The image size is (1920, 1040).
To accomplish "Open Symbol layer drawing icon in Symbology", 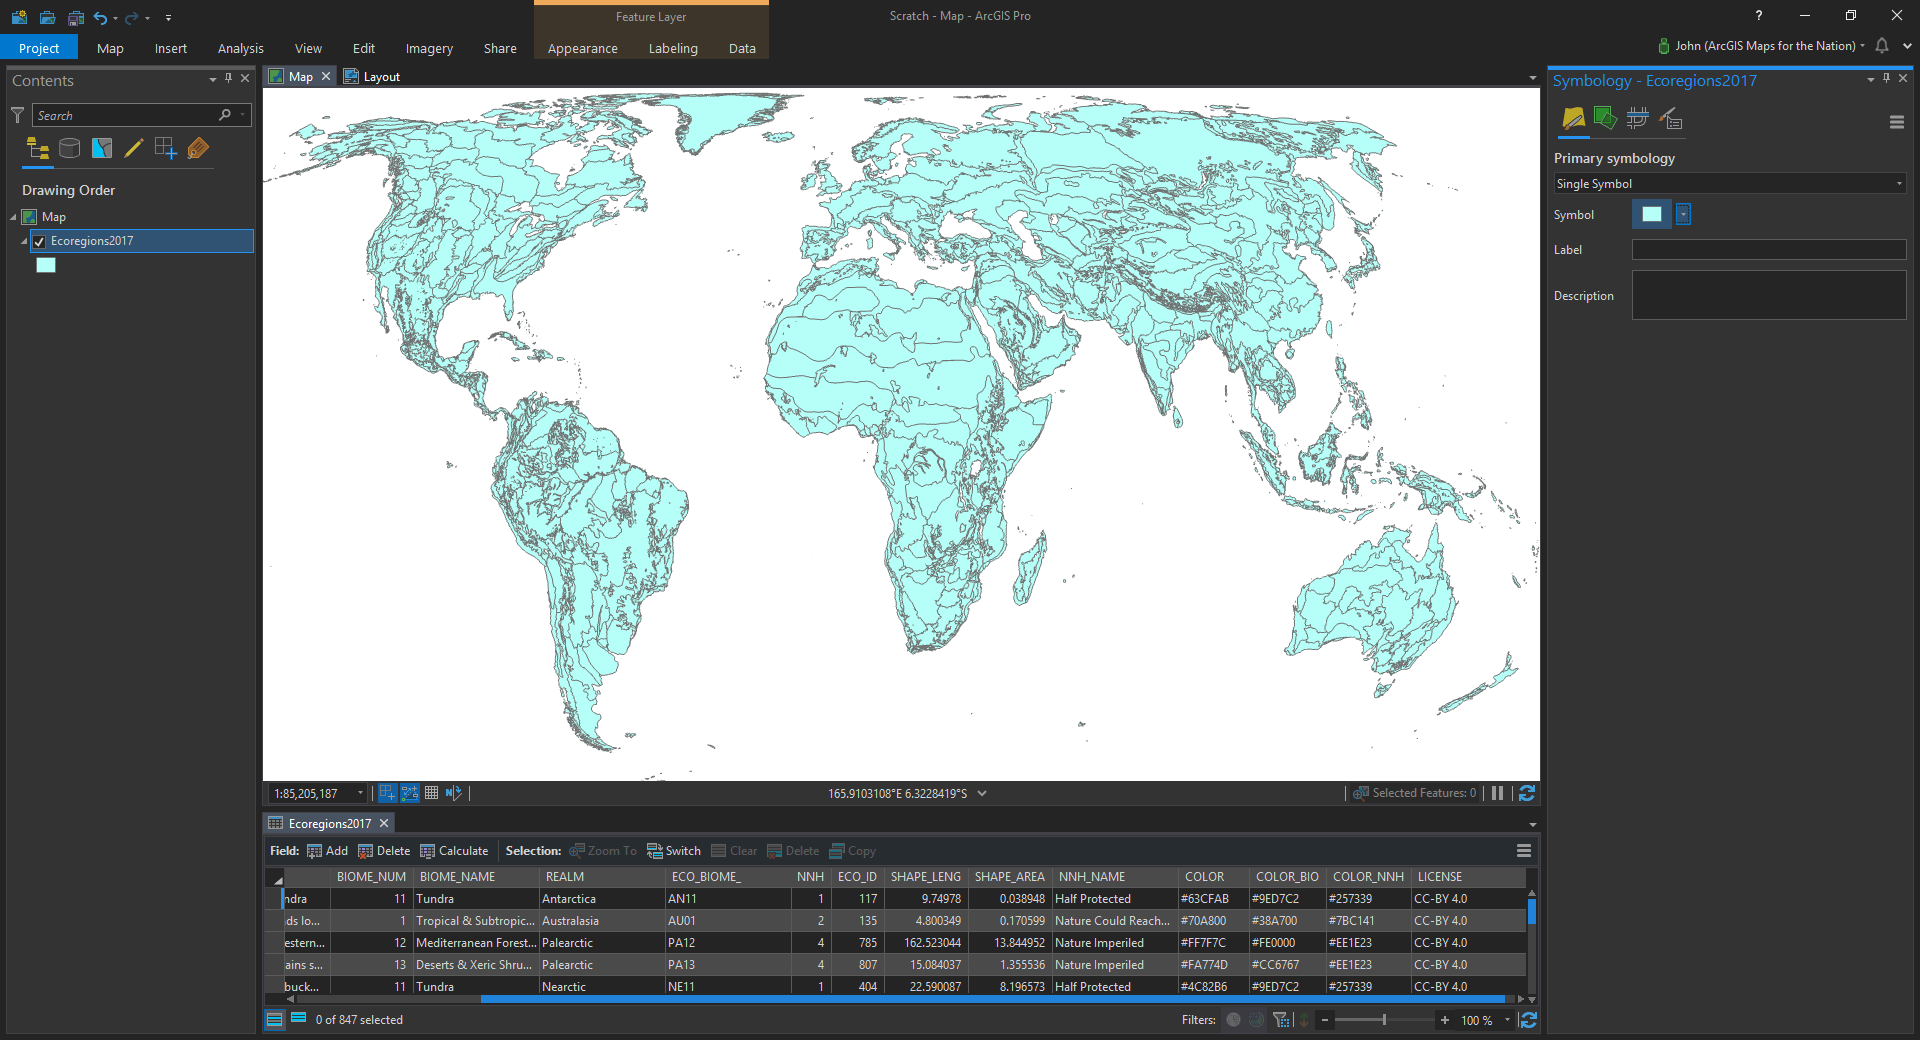I will pos(1637,119).
